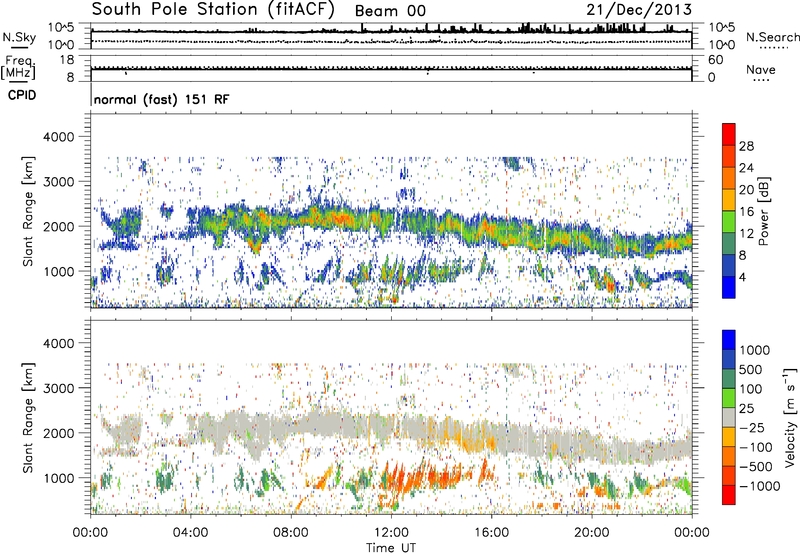800x554 pixels.
Task: Click the '4000' tick on power panel
Action: pyautogui.click(x=58, y=137)
